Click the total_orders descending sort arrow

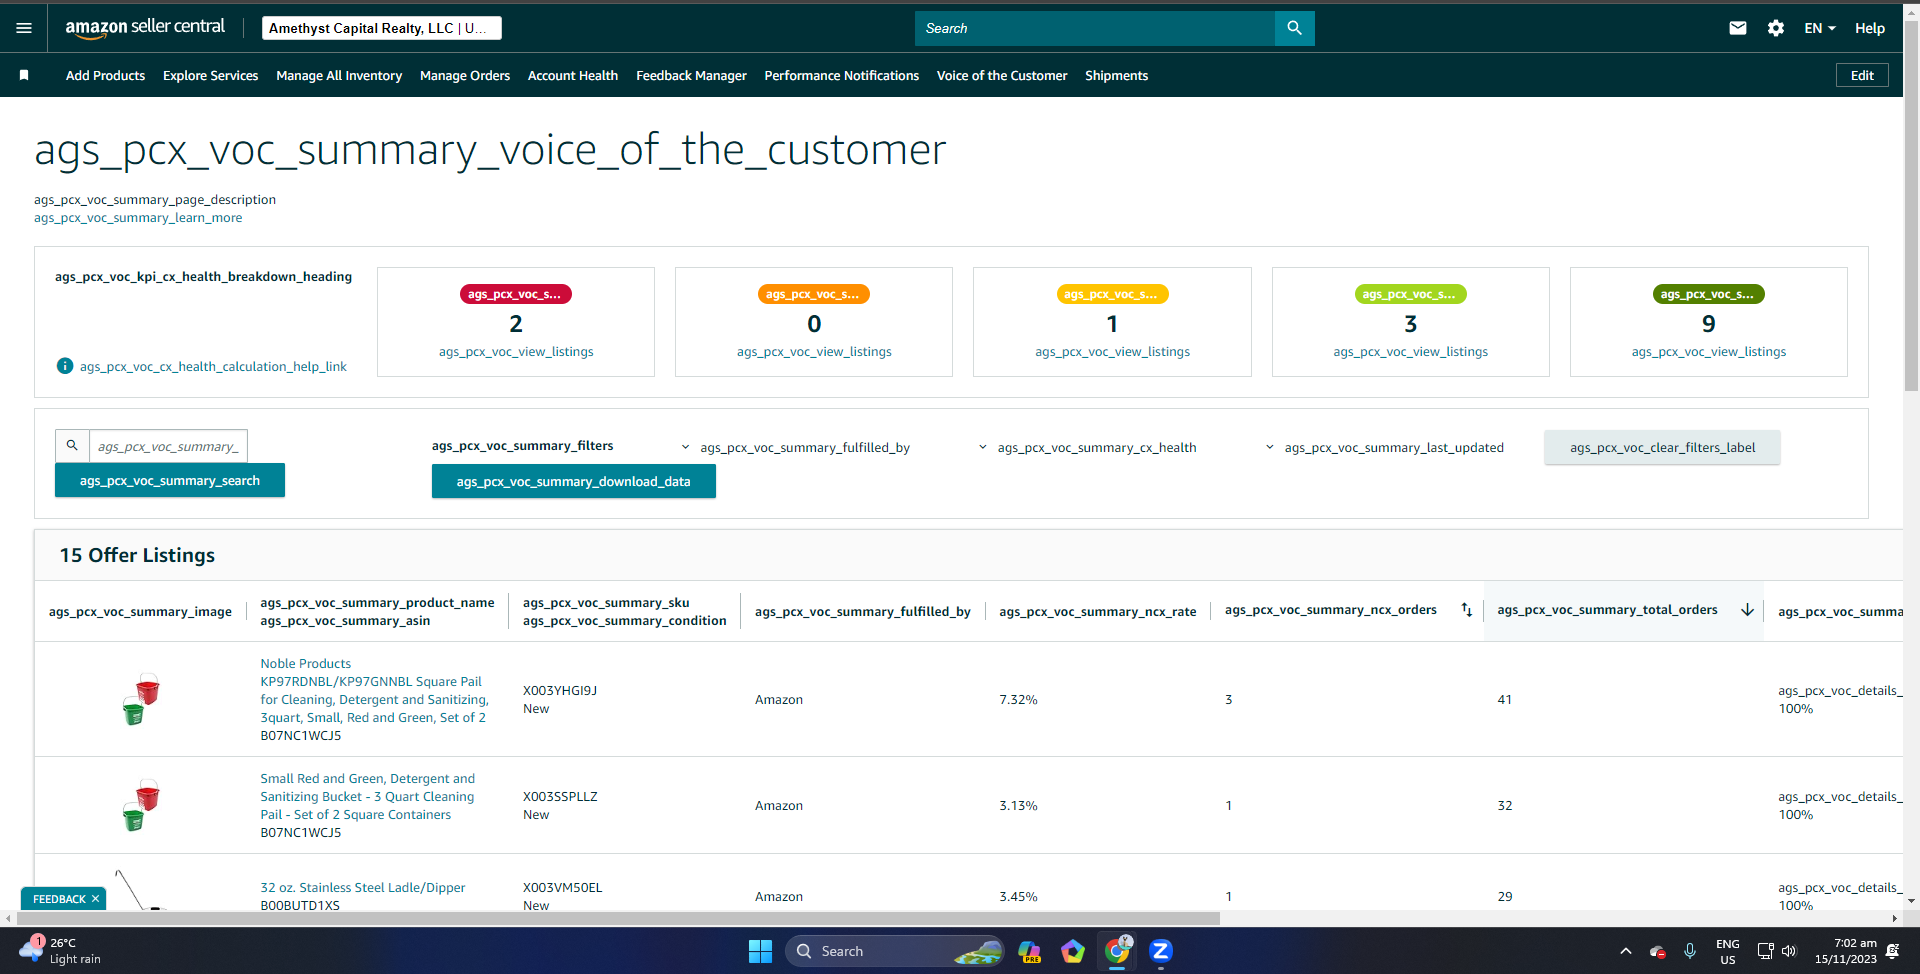[x=1747, y=610]
